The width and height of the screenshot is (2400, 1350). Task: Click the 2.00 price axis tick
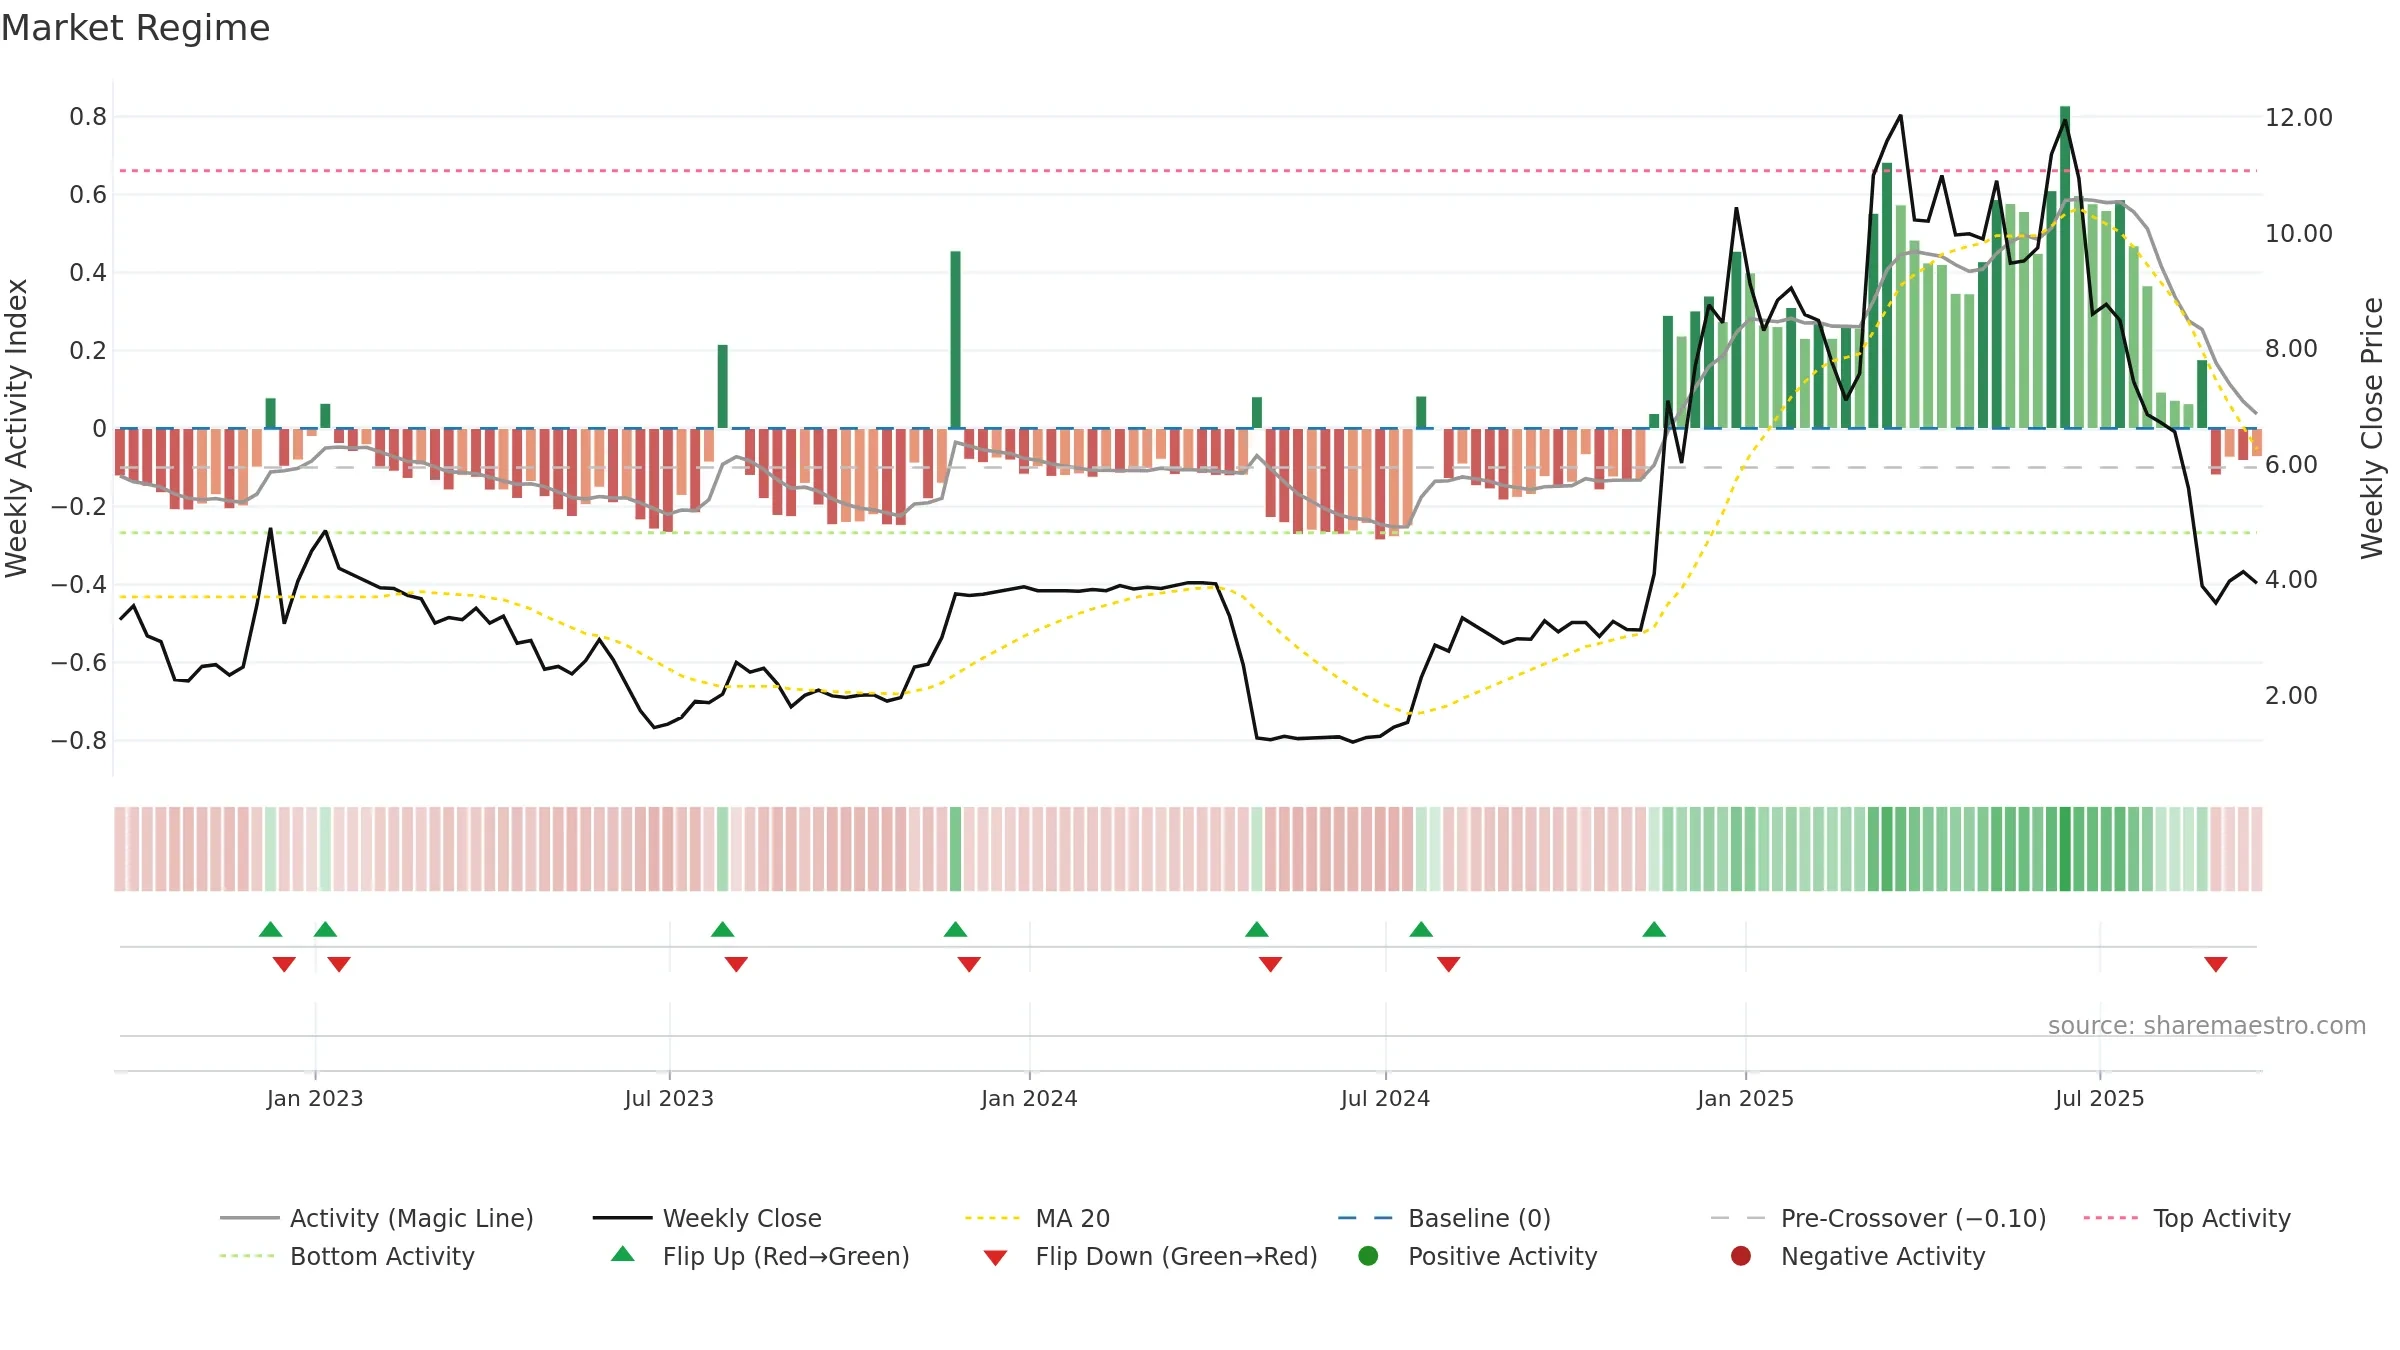click(2291, 695)
